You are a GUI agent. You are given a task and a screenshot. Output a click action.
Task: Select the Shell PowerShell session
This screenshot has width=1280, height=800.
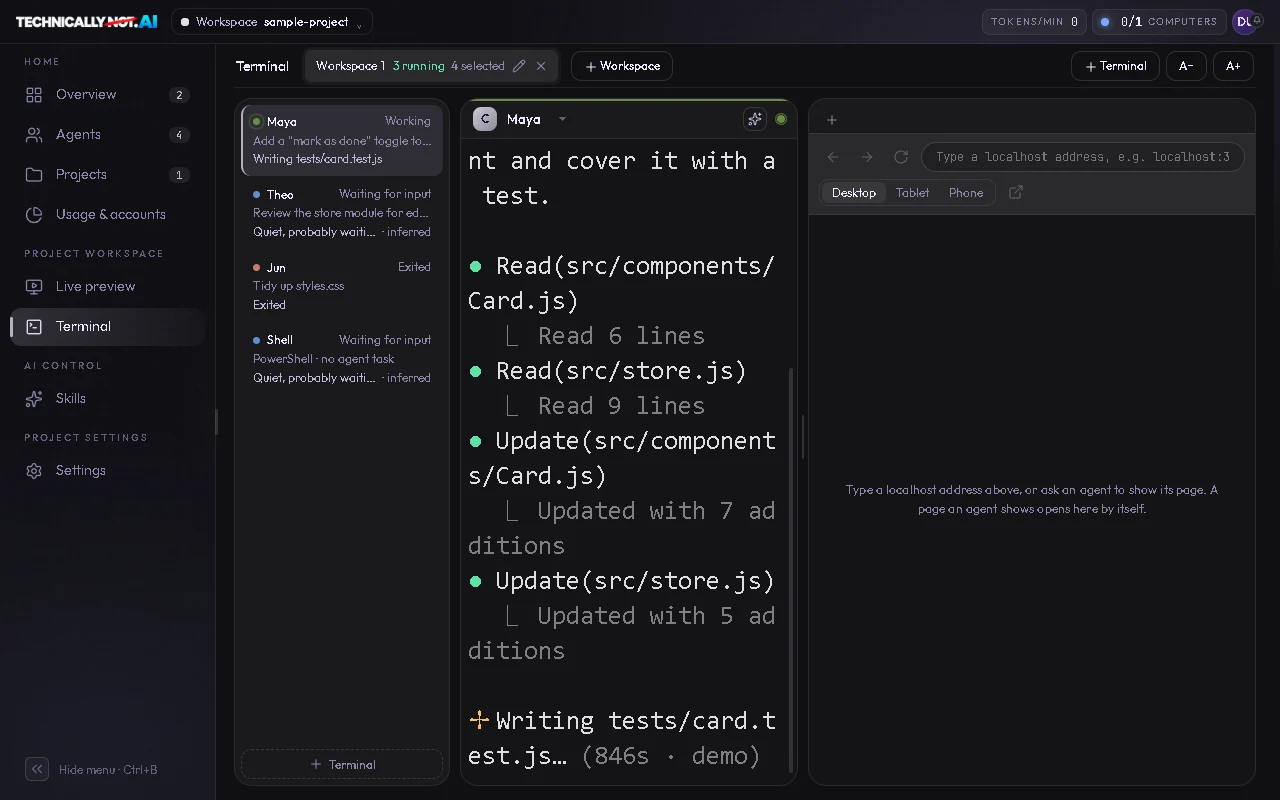pyautogui.click(x=342, y=359)
